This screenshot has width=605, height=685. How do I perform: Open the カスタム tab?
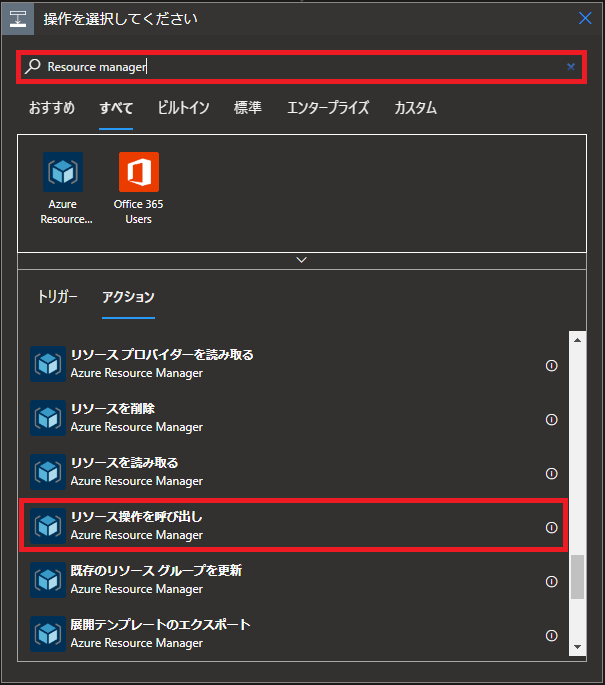tap(415, 107)
